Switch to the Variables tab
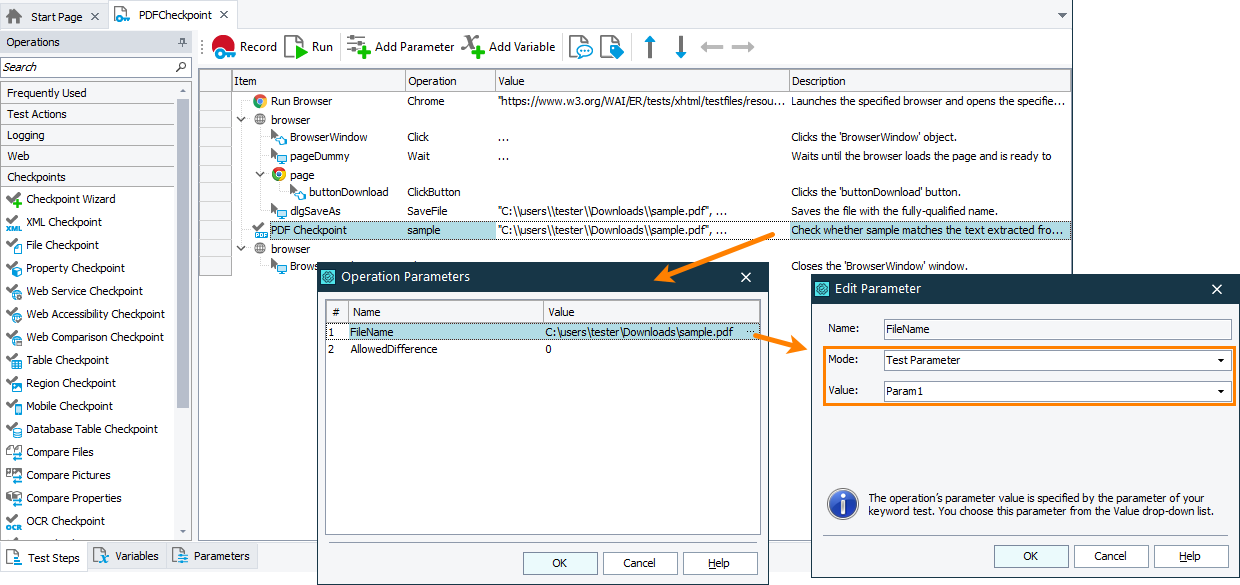The height and width of the screenshot is (585, 1240). point(126,556)
